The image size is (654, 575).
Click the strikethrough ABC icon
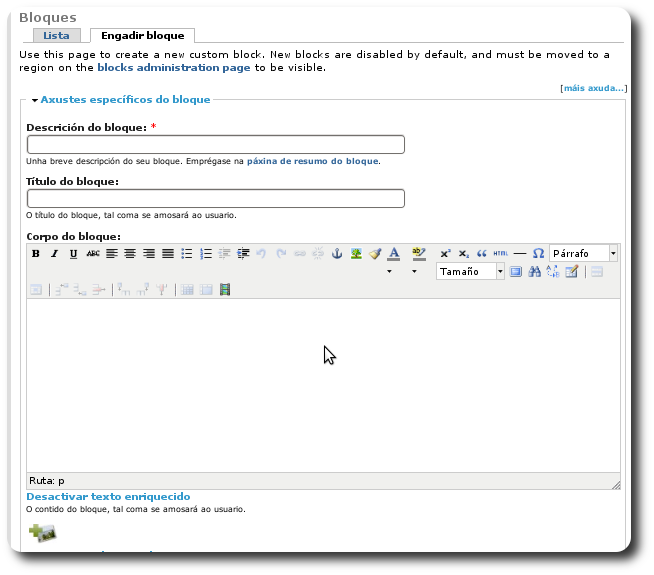point(93,254)
